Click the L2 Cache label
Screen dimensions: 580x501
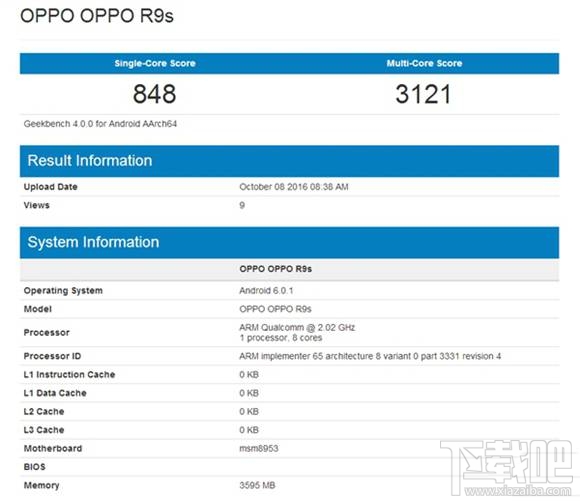coord(44,412)
